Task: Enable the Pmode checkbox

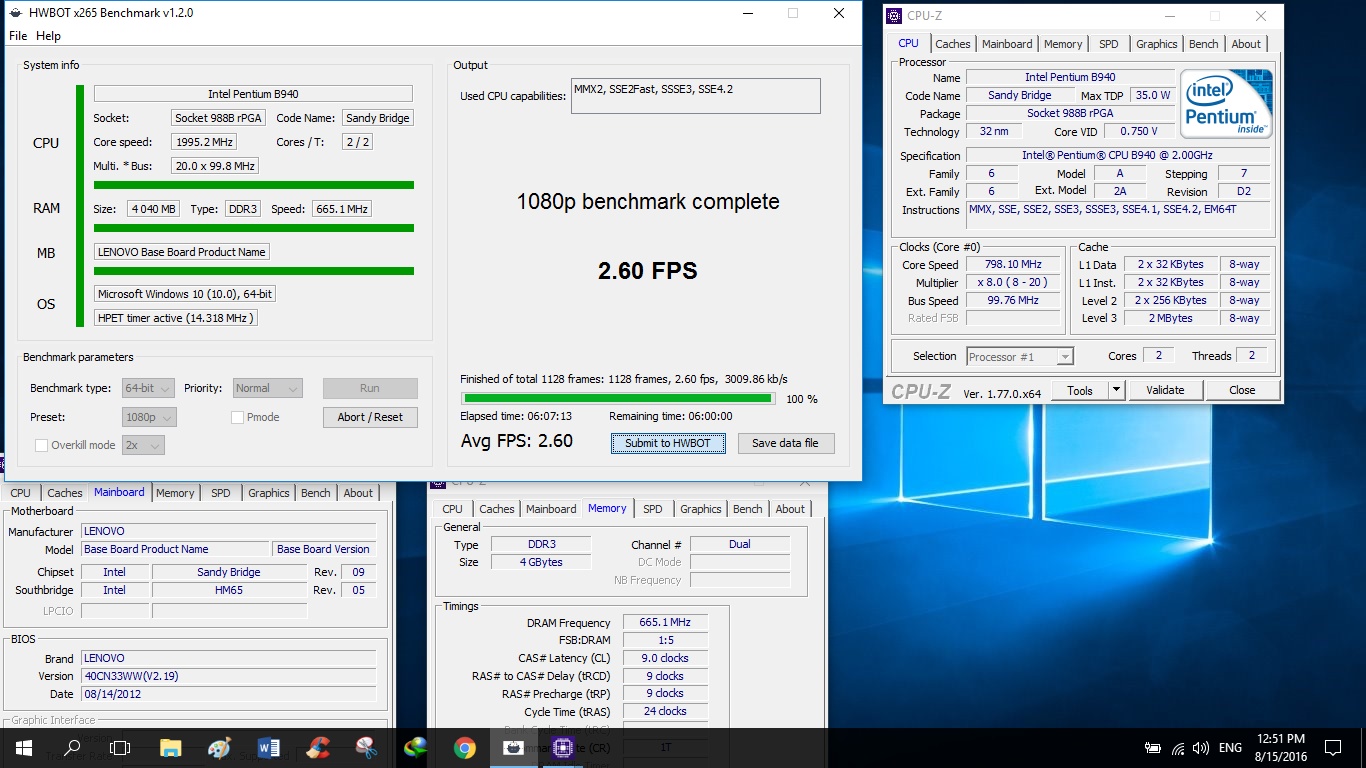Action: pyautogui.click(x=237, y=417)
